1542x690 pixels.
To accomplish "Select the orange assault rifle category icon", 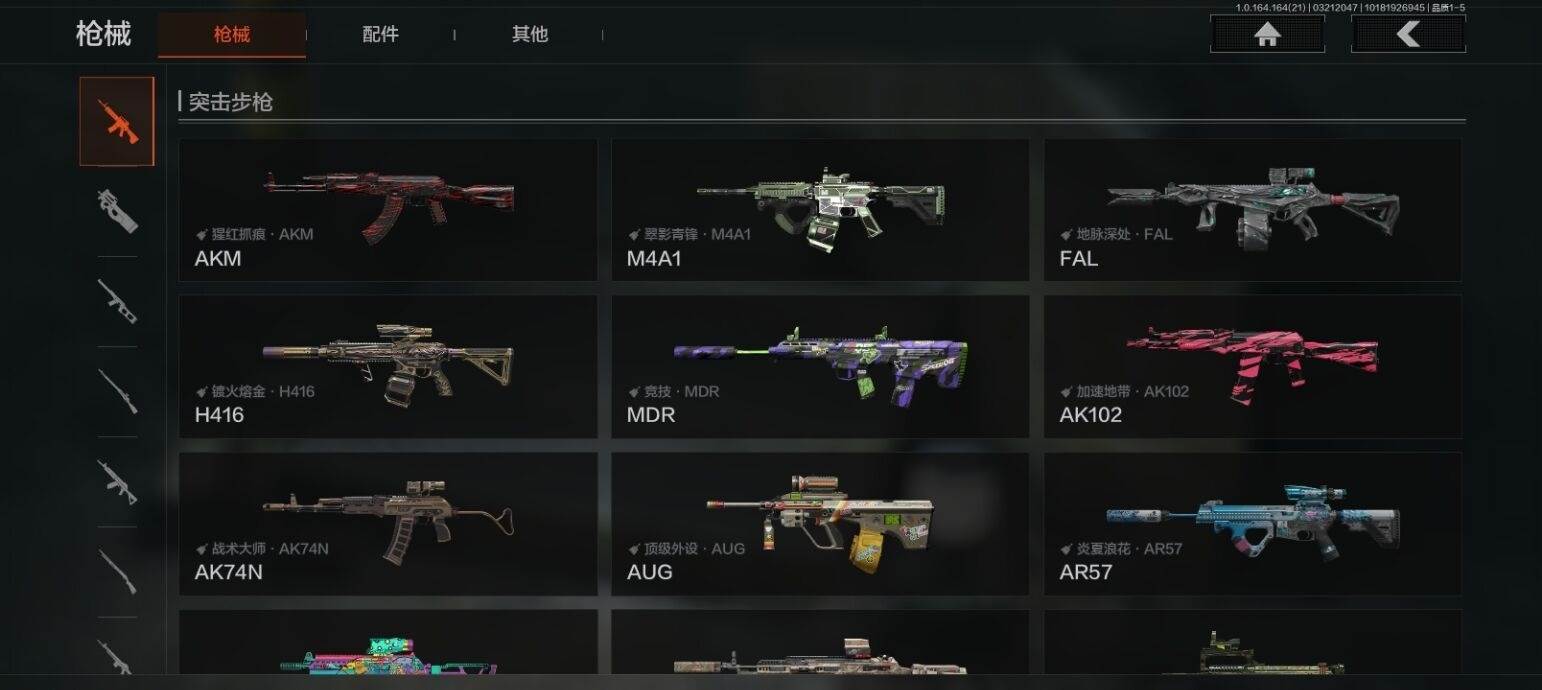I will [117, 121].
